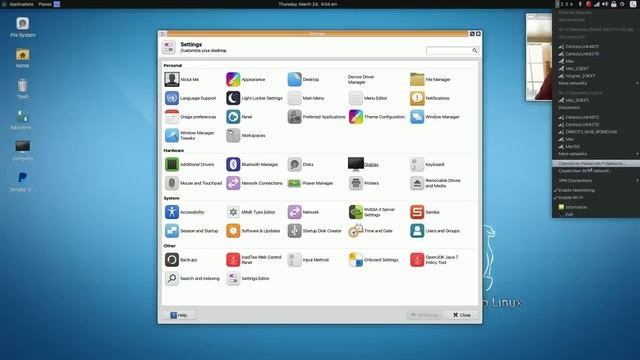
Task: Open the Workspaces settings
Action: tap(246, 136)
